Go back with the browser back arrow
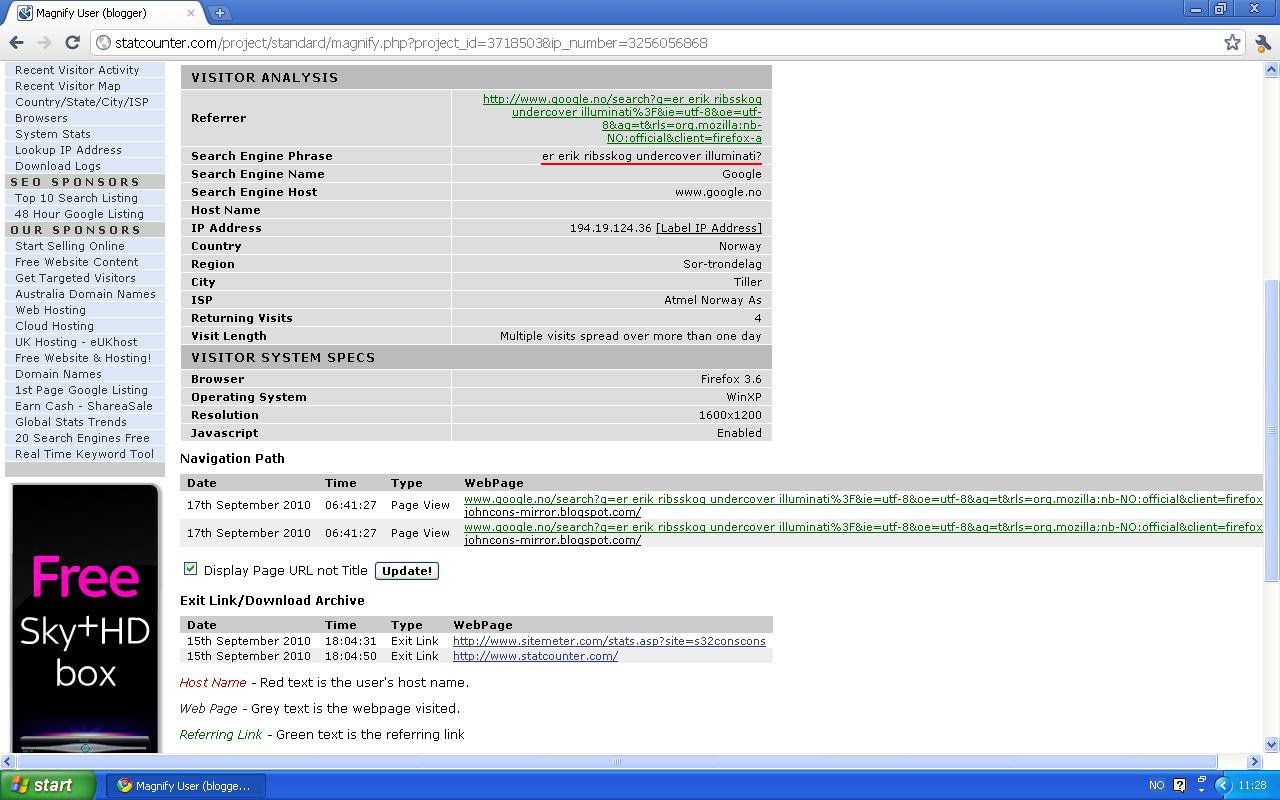Screen dimensions: 1280x800 [x=16, y=42]
